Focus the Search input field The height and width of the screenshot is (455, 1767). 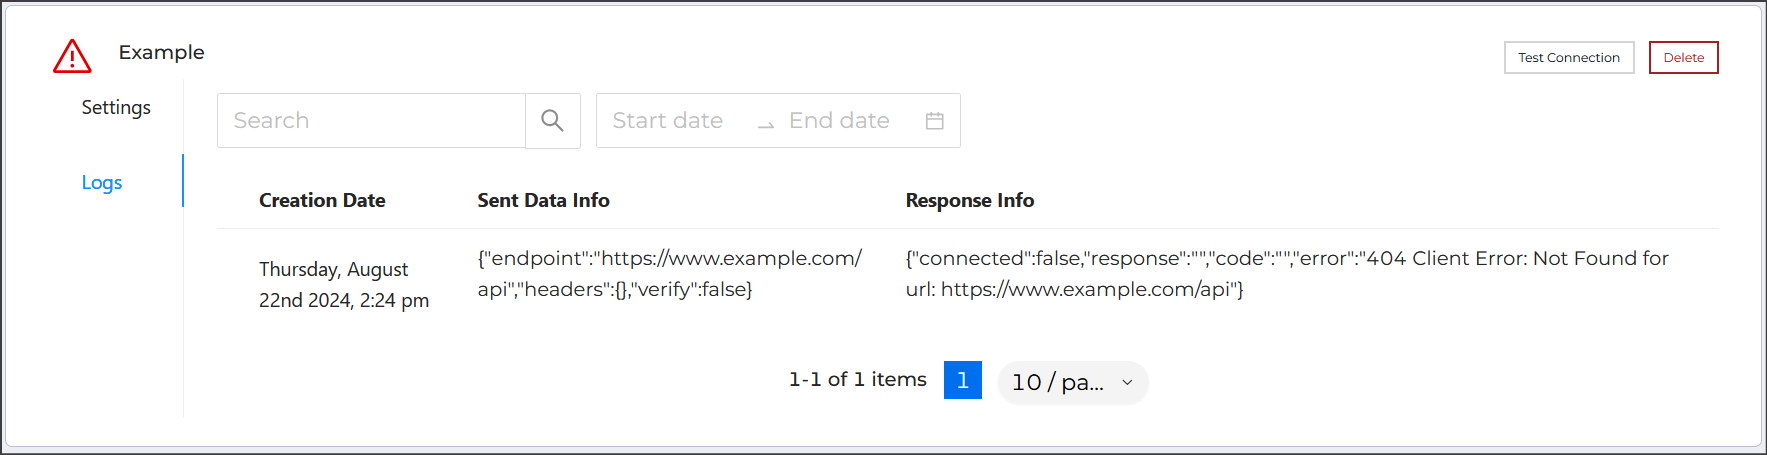371,121
